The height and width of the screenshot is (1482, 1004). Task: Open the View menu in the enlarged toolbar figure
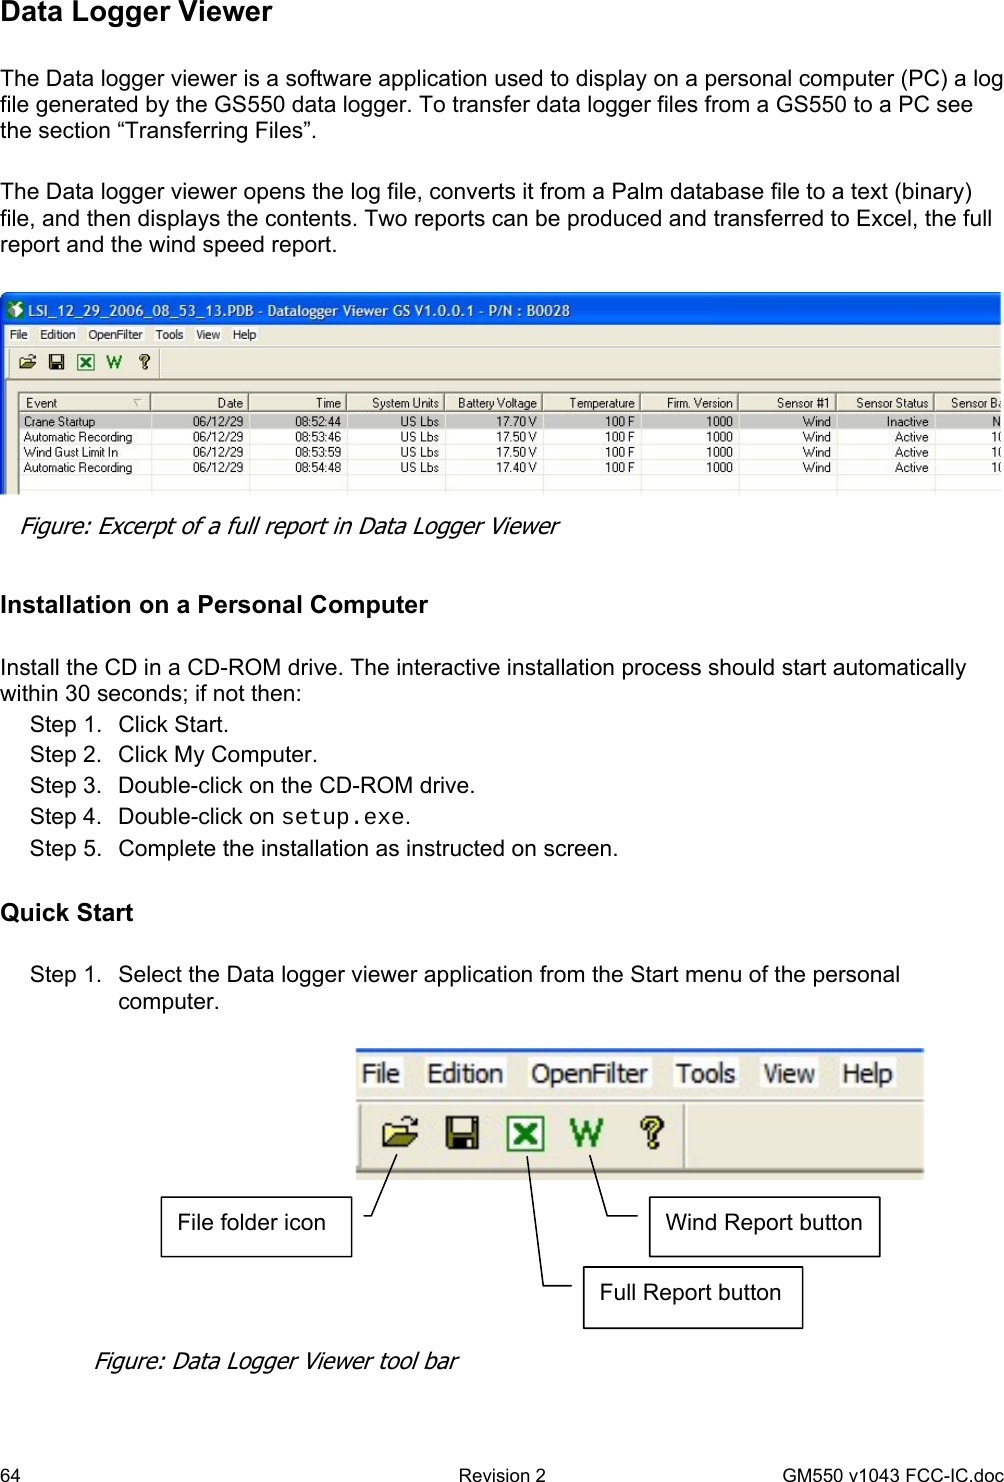[789, 1074]
